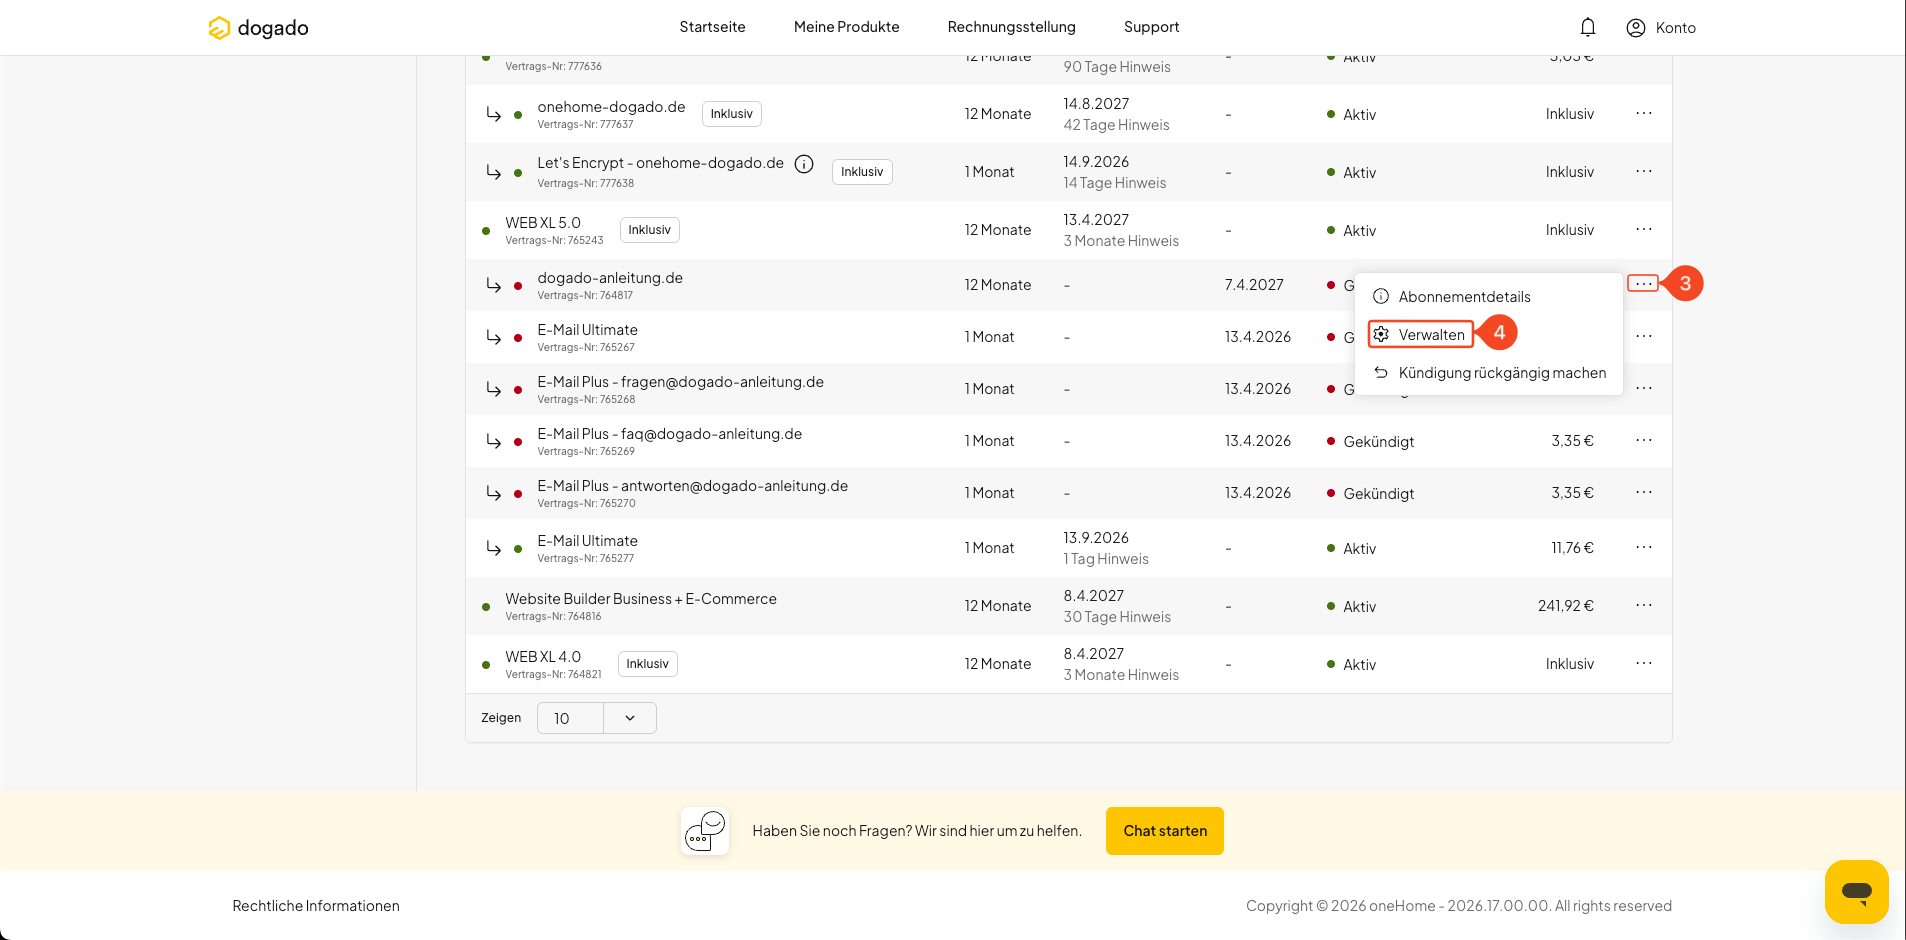The image size is (1906, 940).
Task: Open Rechtliche Informationen link
Action: coord(316,906)
